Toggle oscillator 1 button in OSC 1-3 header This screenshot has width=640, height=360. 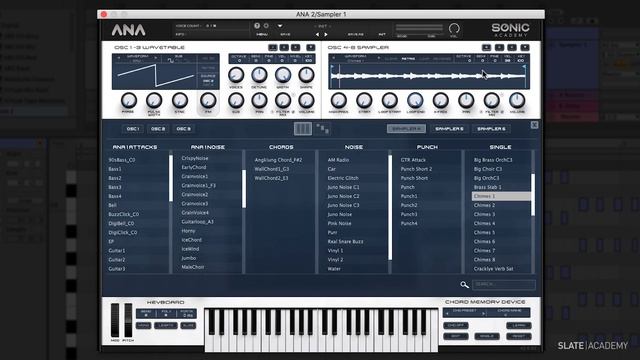tap(273, 47)
